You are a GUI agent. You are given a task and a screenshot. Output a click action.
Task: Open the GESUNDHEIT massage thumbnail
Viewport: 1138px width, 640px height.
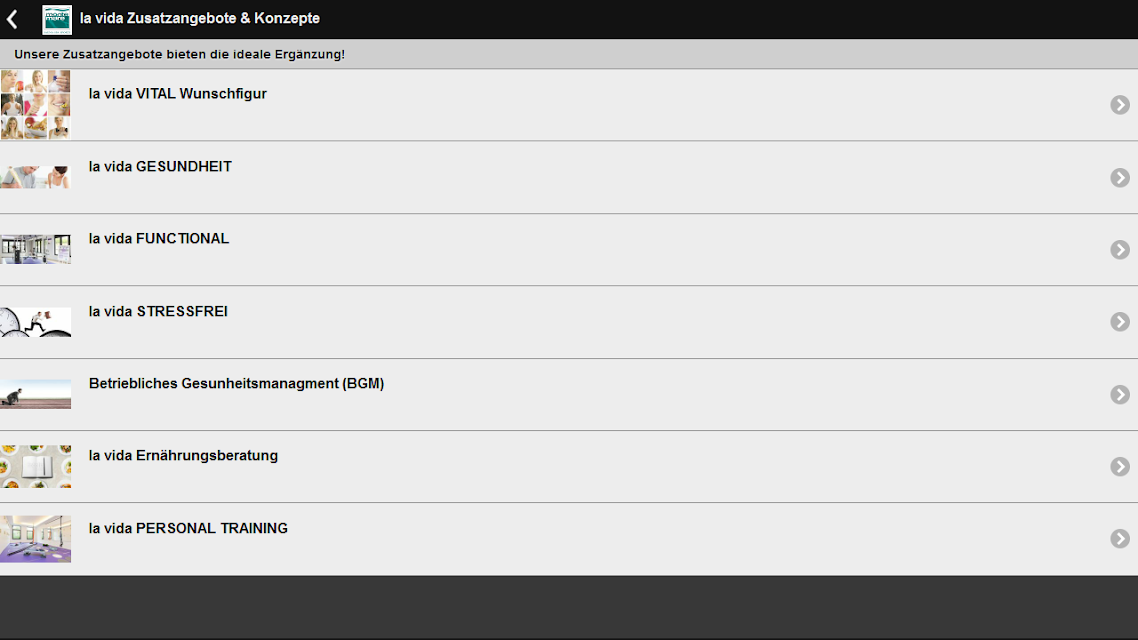tap(36, 177)
